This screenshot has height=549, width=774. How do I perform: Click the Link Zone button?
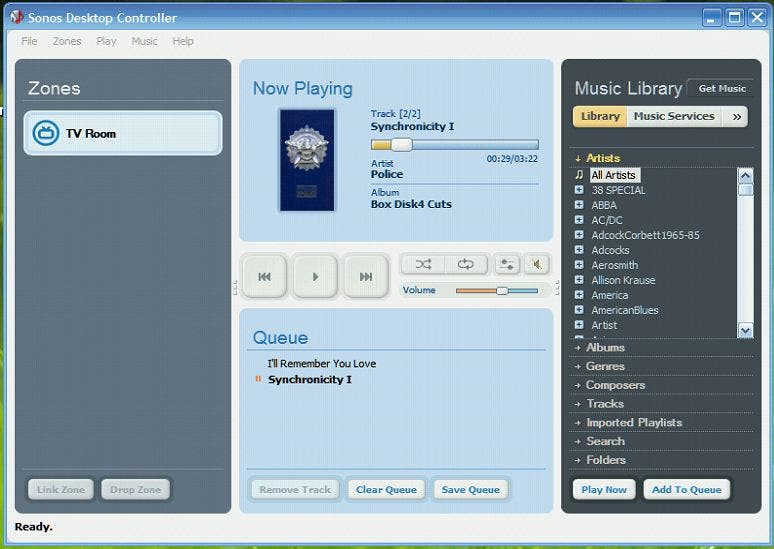point(61,489)
